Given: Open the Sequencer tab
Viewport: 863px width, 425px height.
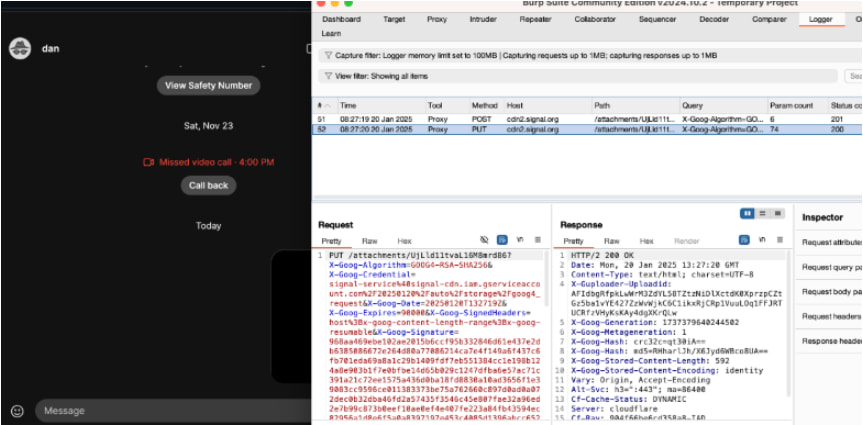Looking at the screenshot, I should pyautogui.click(x=657, y=19).
